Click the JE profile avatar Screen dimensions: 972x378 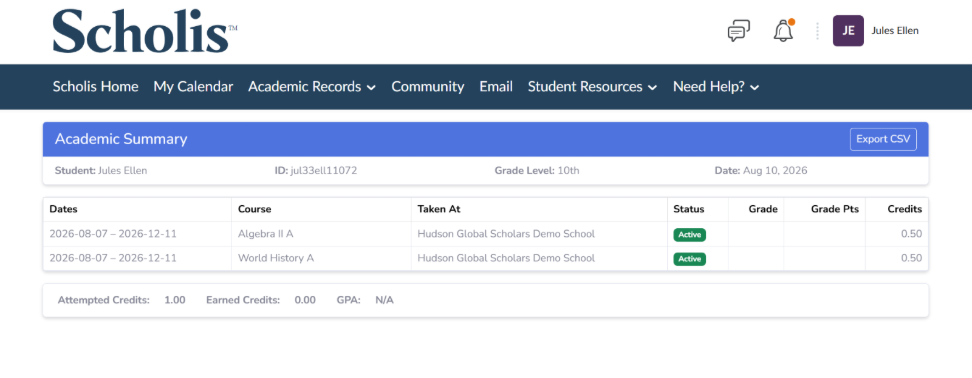pos(848,30)
